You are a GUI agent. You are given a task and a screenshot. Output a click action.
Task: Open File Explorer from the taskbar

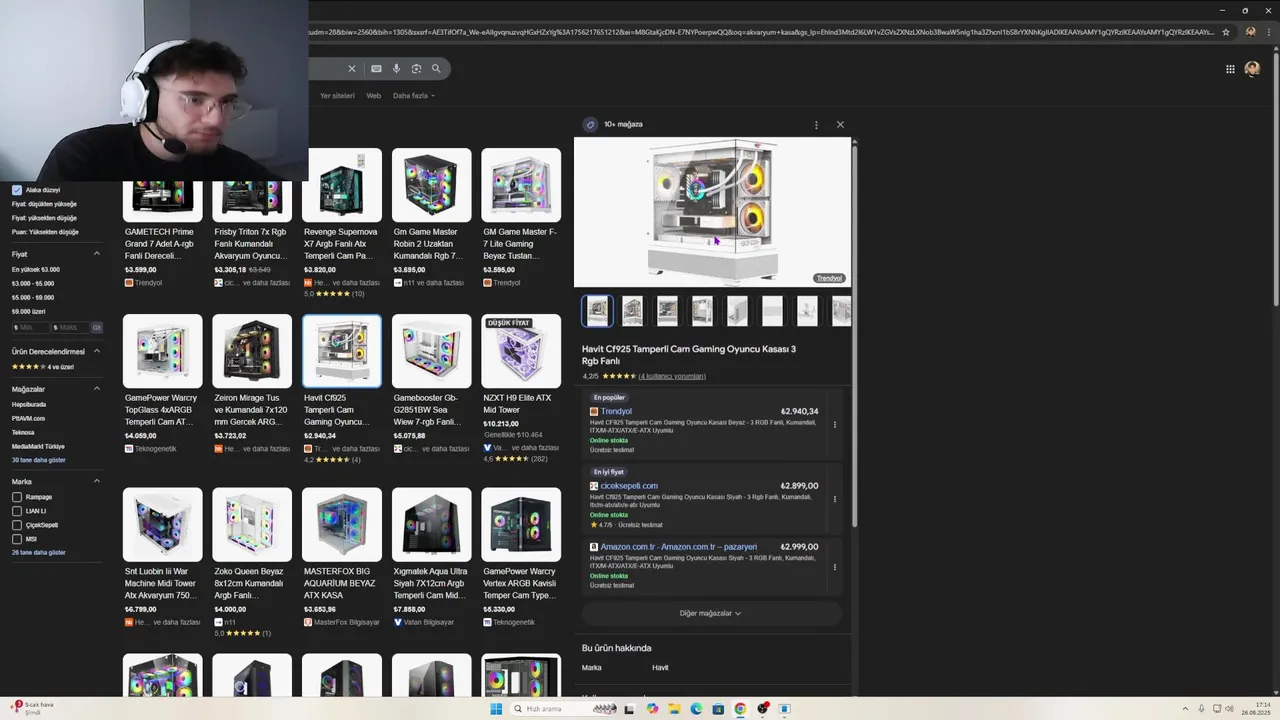point(674,709)
